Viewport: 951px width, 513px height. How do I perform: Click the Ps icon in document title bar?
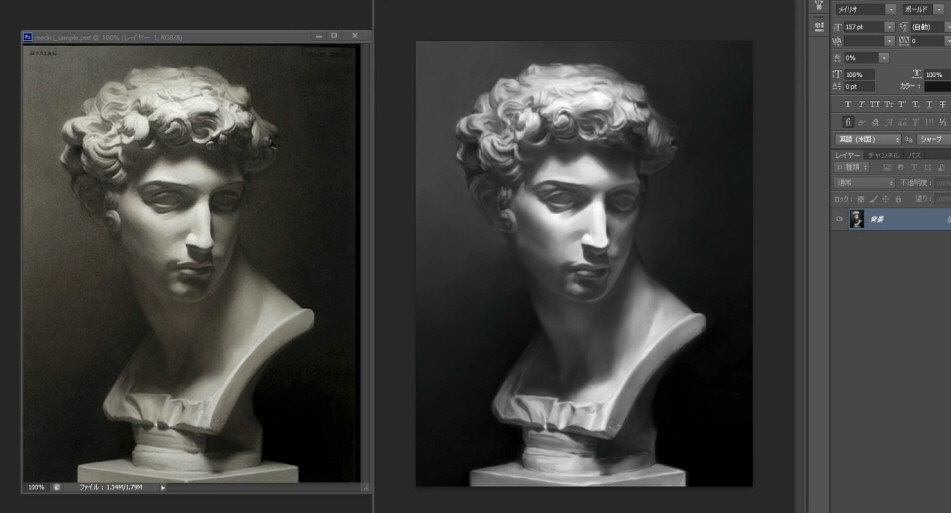click(x=28, y=37)
